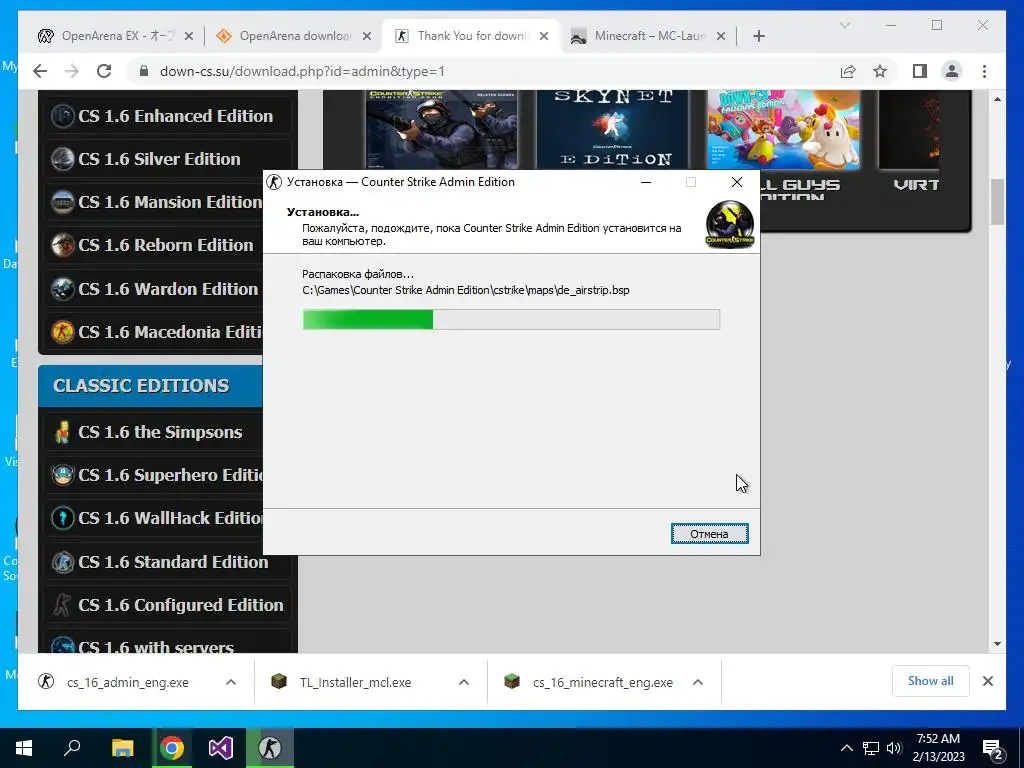Viewport: 1024px width, 768px height.
Task: Close the OpenArena EX tab
Action: tap(189, 36)
